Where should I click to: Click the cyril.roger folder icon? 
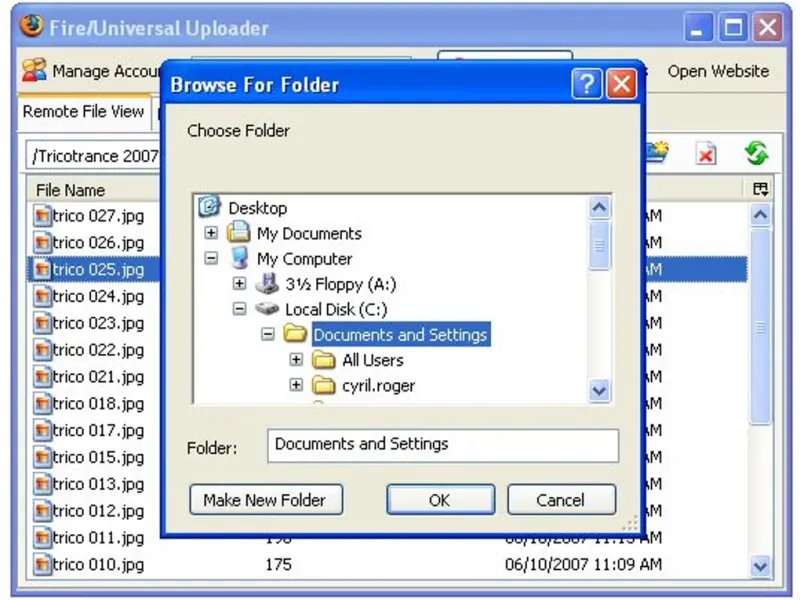(323, 385)
